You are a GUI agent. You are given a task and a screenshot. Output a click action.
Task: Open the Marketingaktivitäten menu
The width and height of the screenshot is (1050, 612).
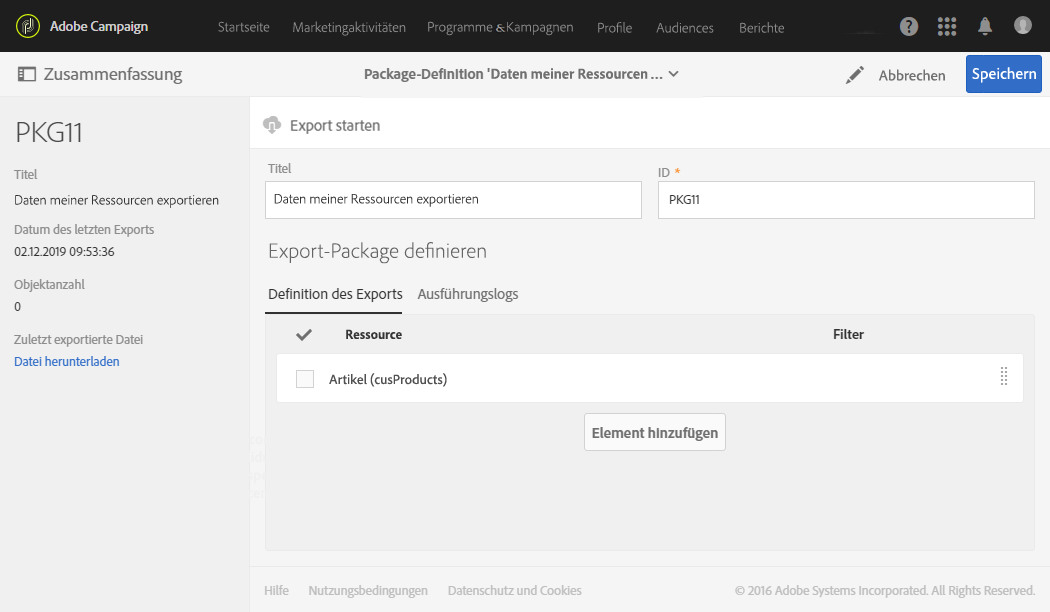(x=349, y=27)
